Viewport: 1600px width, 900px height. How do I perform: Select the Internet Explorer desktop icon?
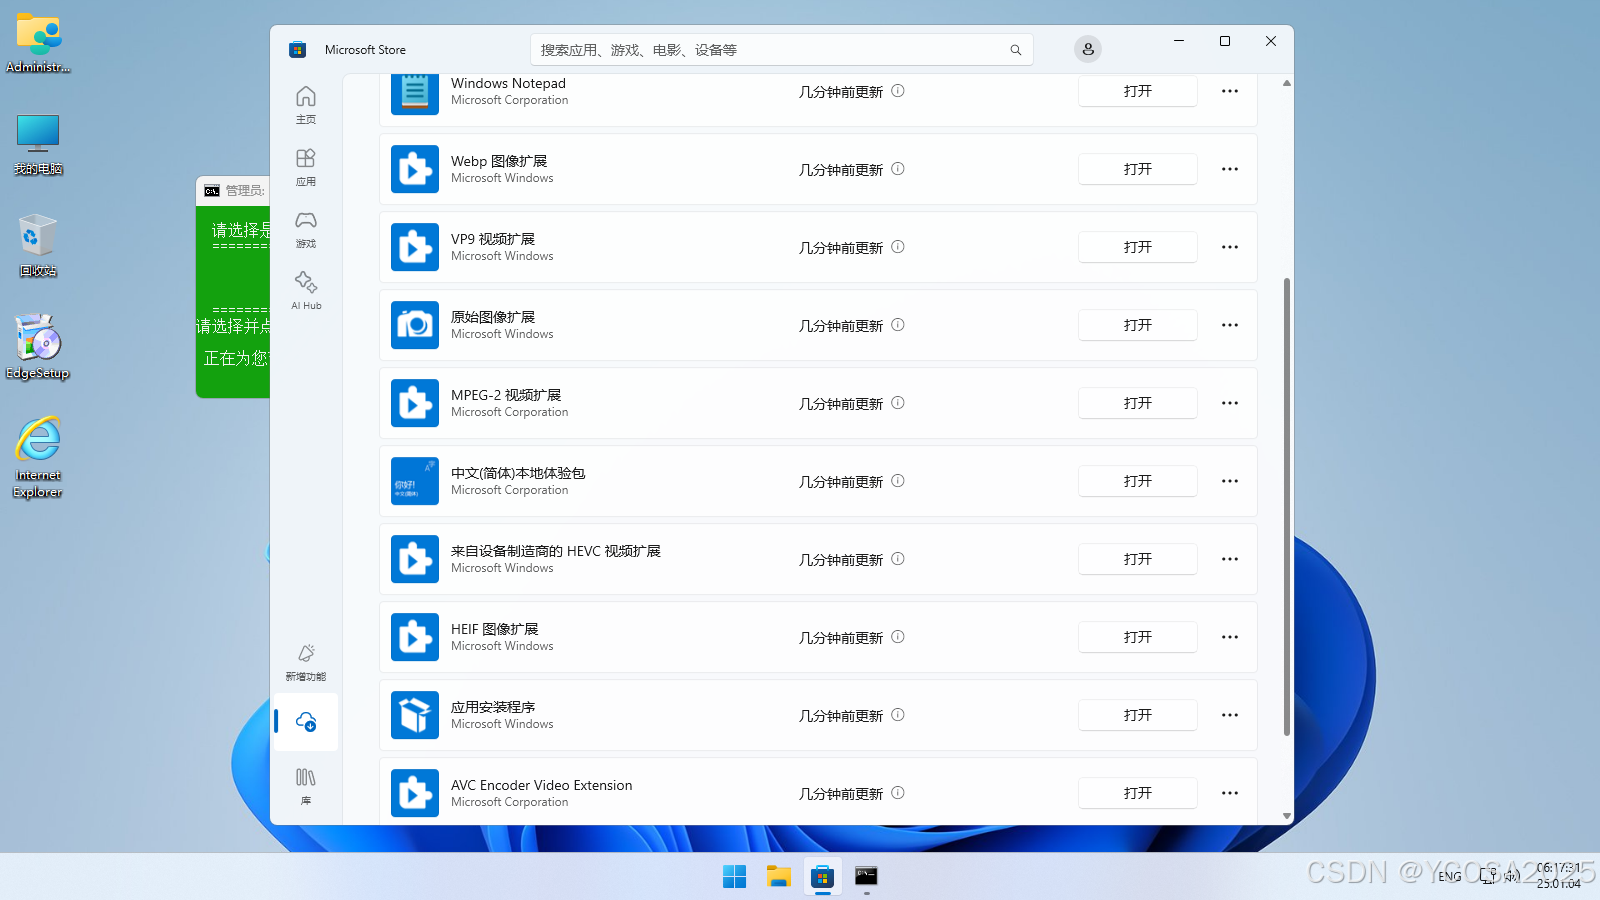coord(38,457)
